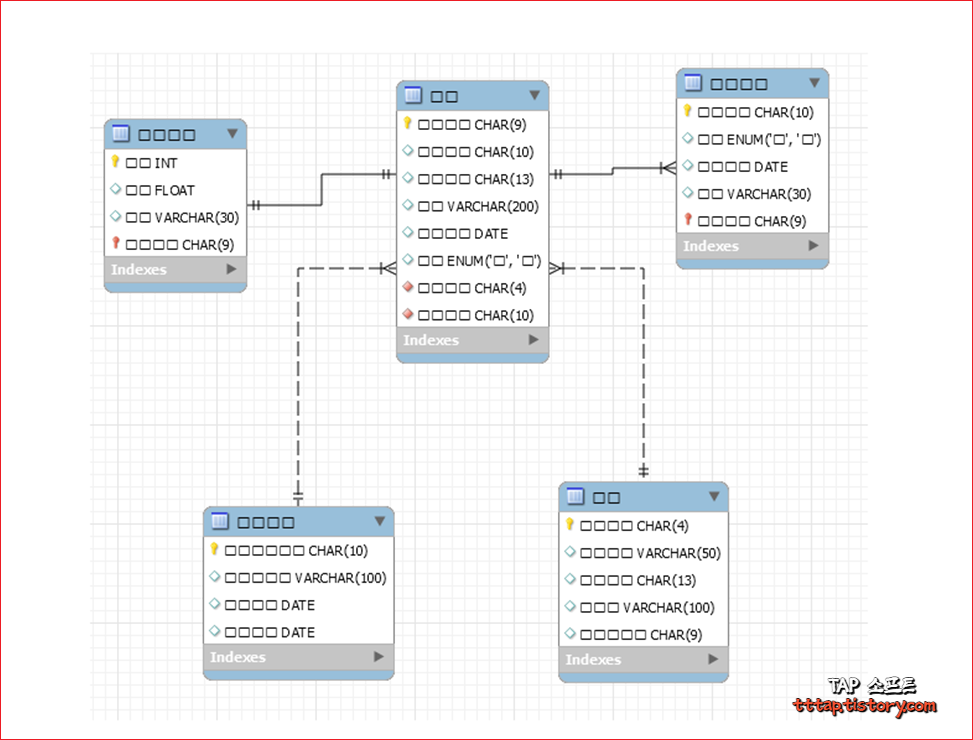Expand Indexes in the VARCHAR(50) table

713,659
